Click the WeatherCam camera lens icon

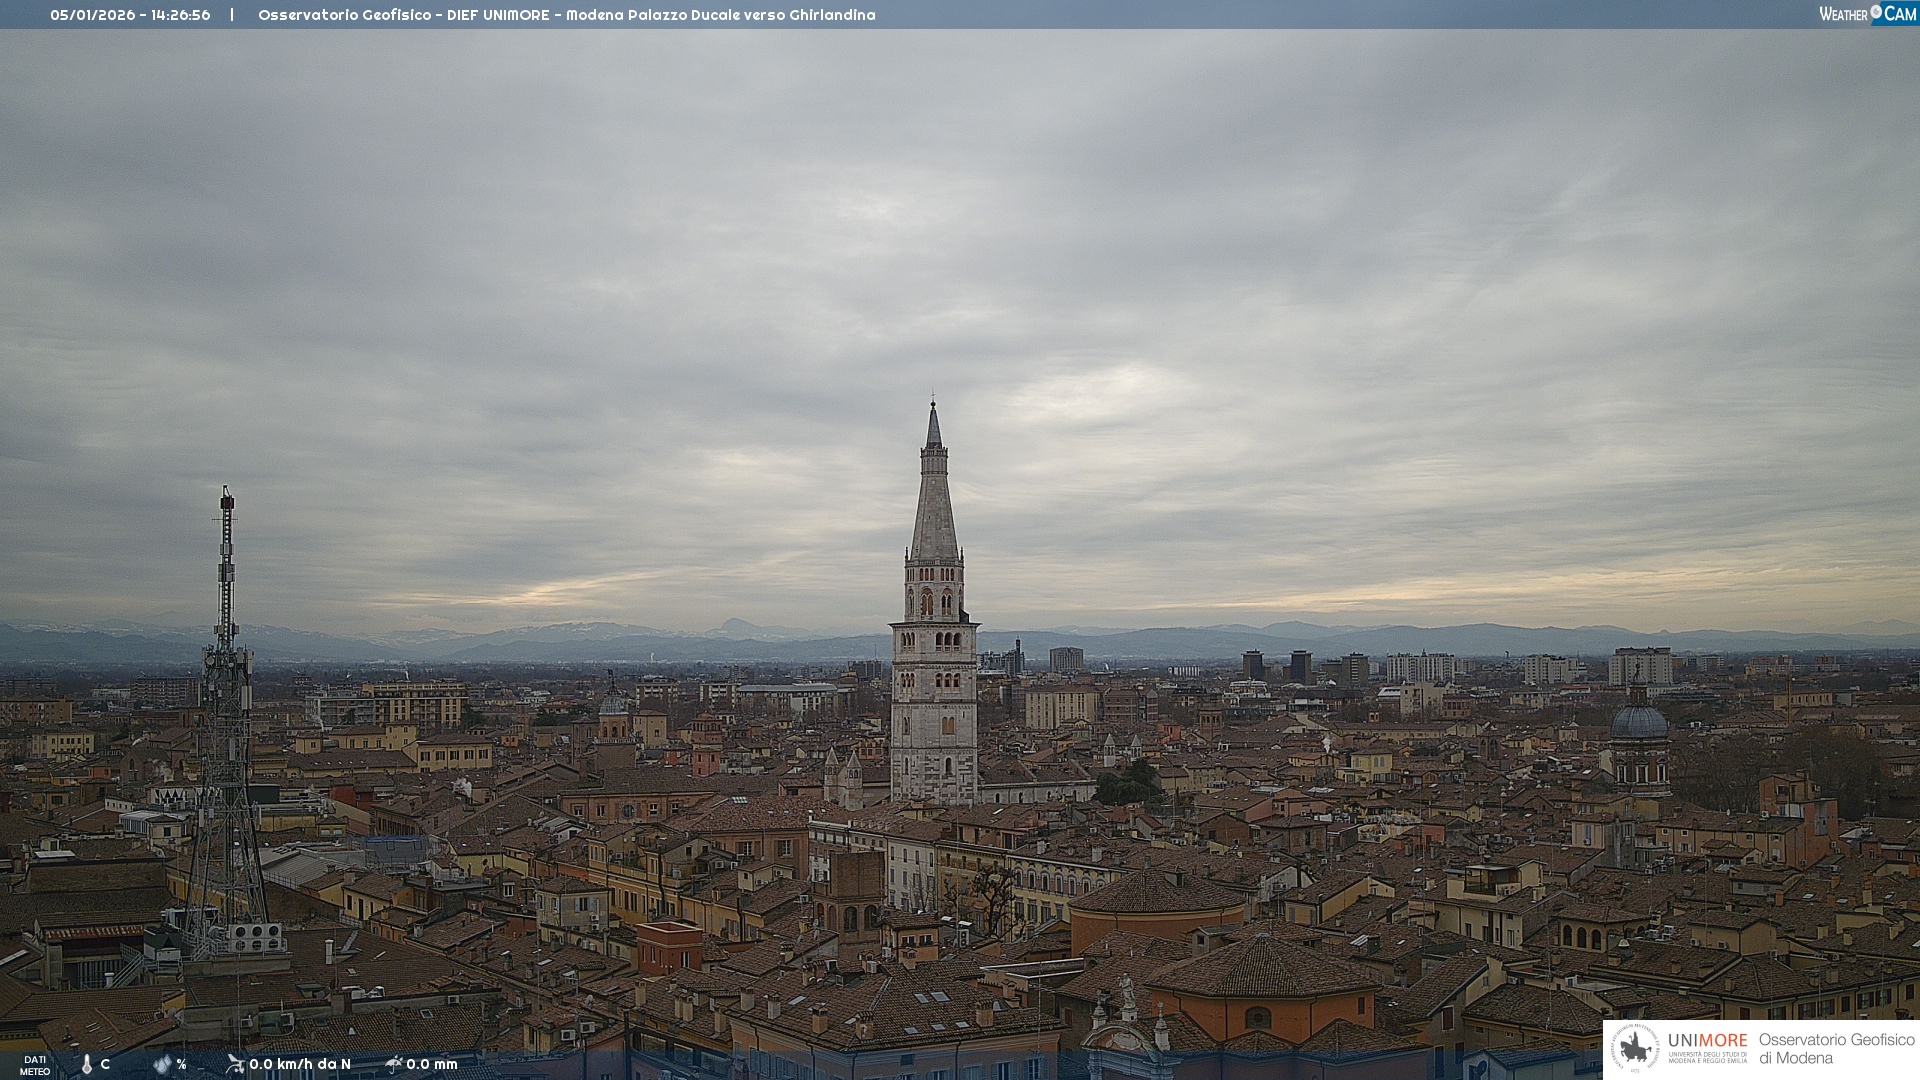pos(1876,12)
